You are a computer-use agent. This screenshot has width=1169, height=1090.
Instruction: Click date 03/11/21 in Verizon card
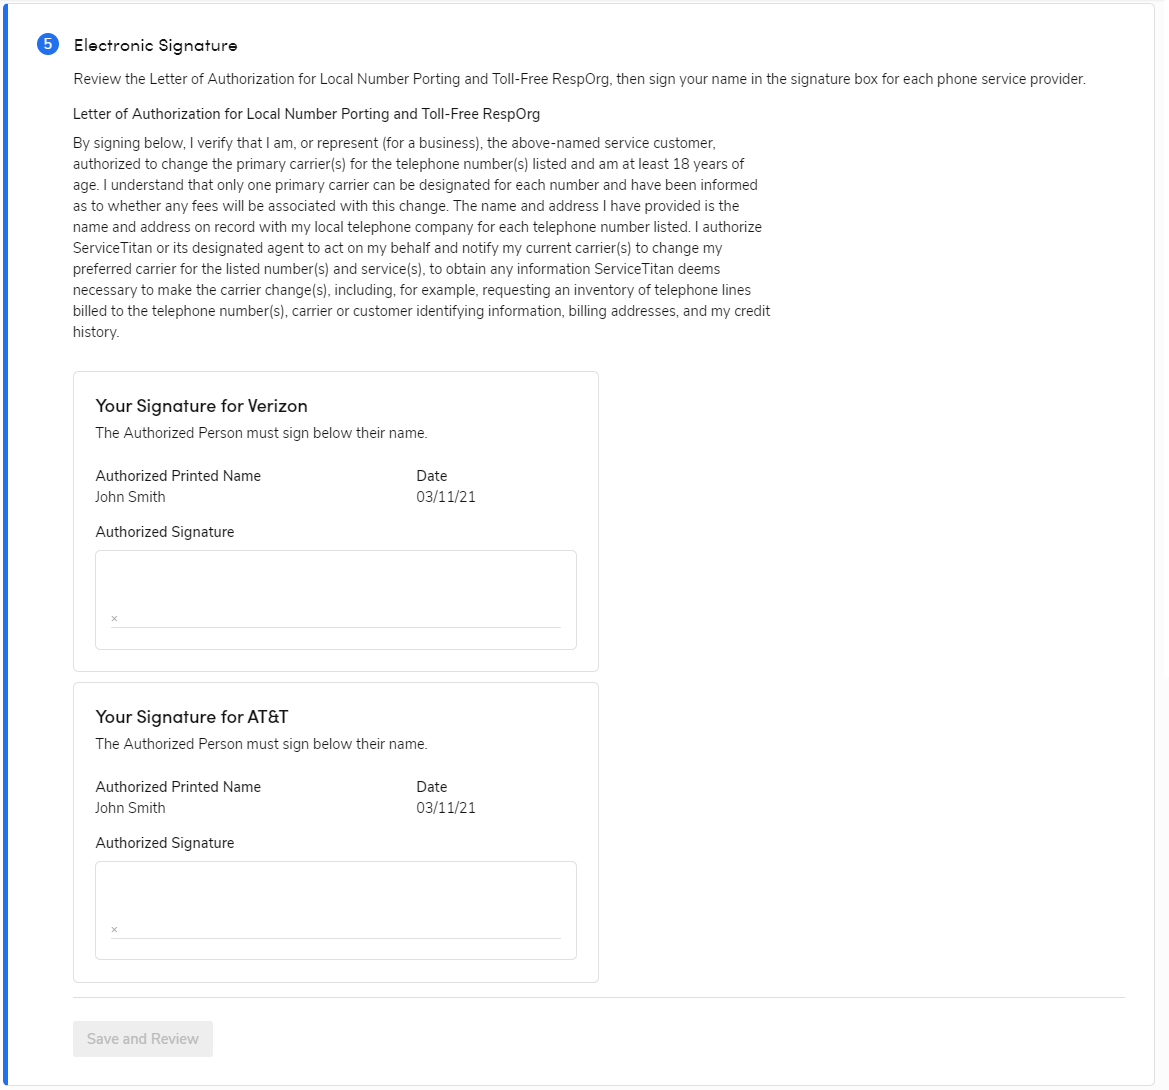point(446,497)
